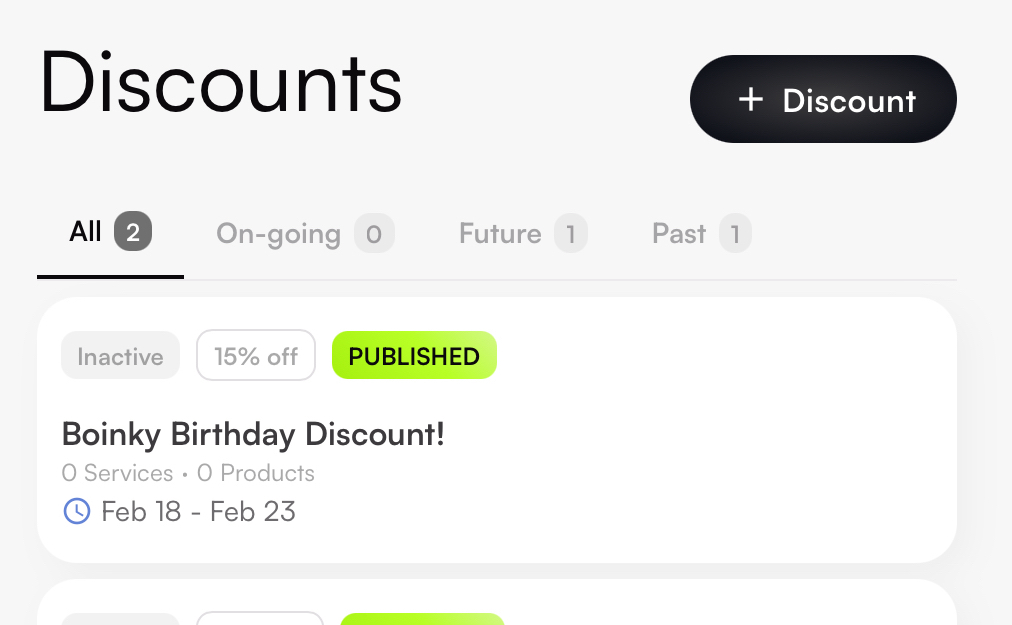This screenshot has height=625, width=1012.
Task: Open the On-going discounts tab
Action: pos(278,234)
